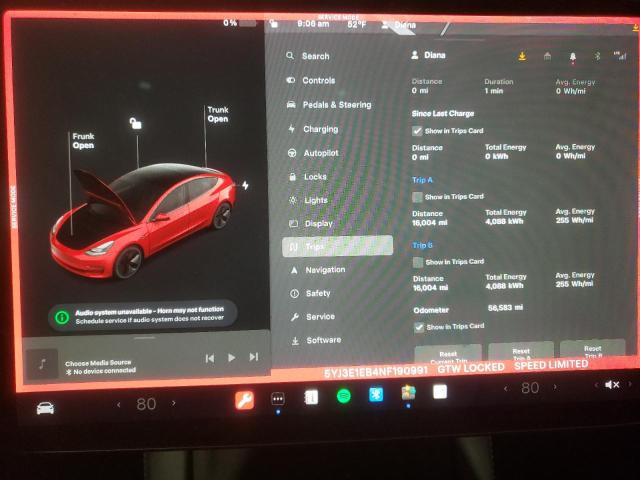Enable Show in Trips Card for Trip A
The width and height of the screenshot is (640, 480).
418,197
